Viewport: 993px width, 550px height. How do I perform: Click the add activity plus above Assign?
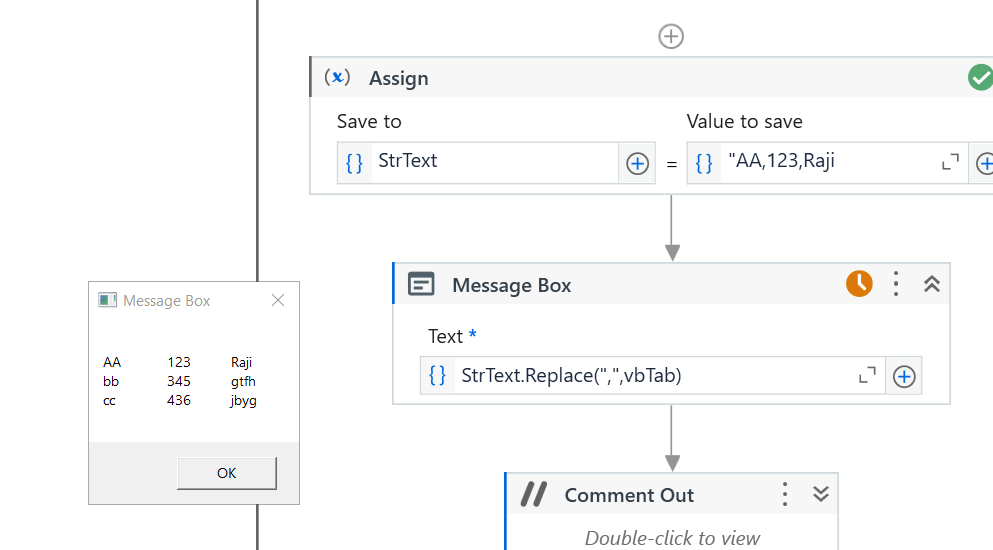(671, 37)
